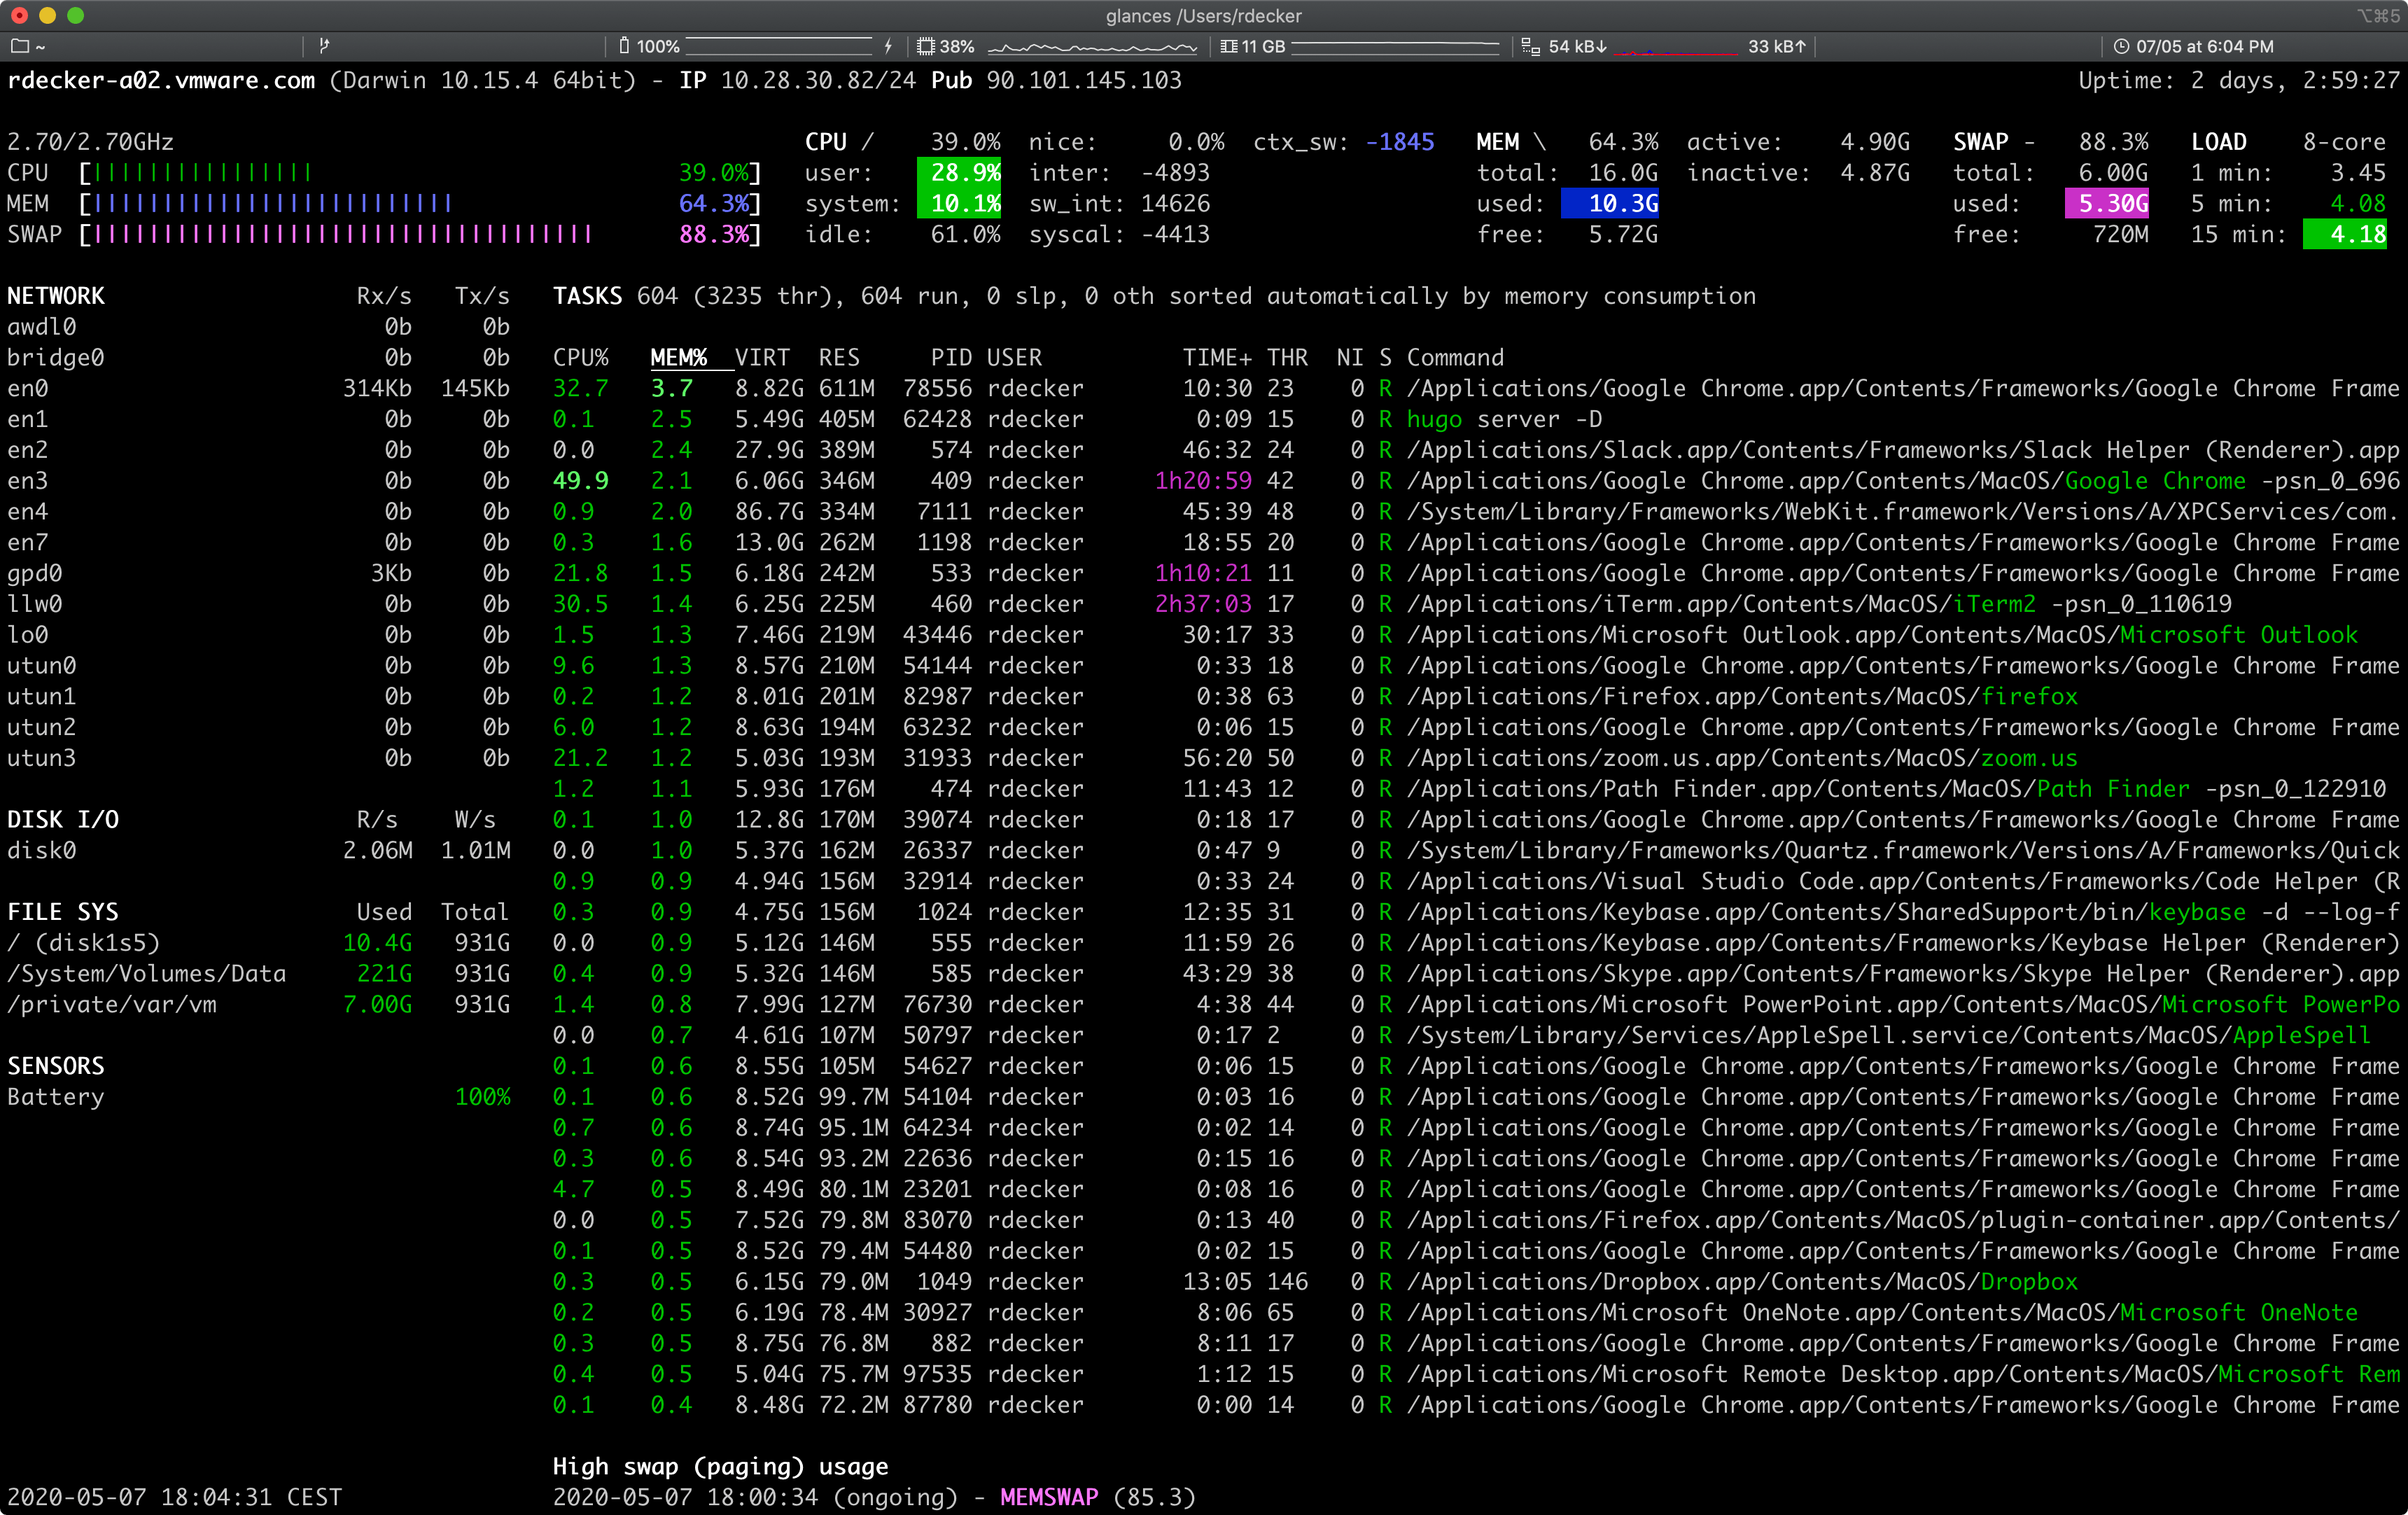Click the High swap (paging) usage alert
2408x1515 pixels.
coord(720,1467)
